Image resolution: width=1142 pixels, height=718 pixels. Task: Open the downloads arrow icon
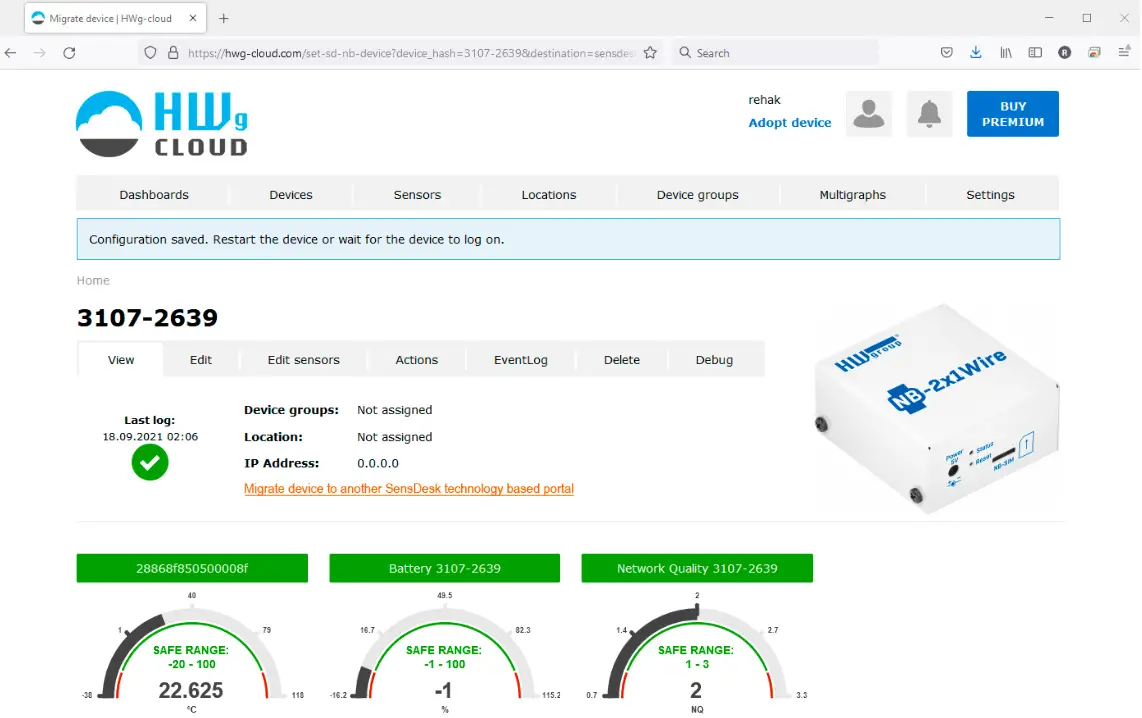click(x=976, y=52)
